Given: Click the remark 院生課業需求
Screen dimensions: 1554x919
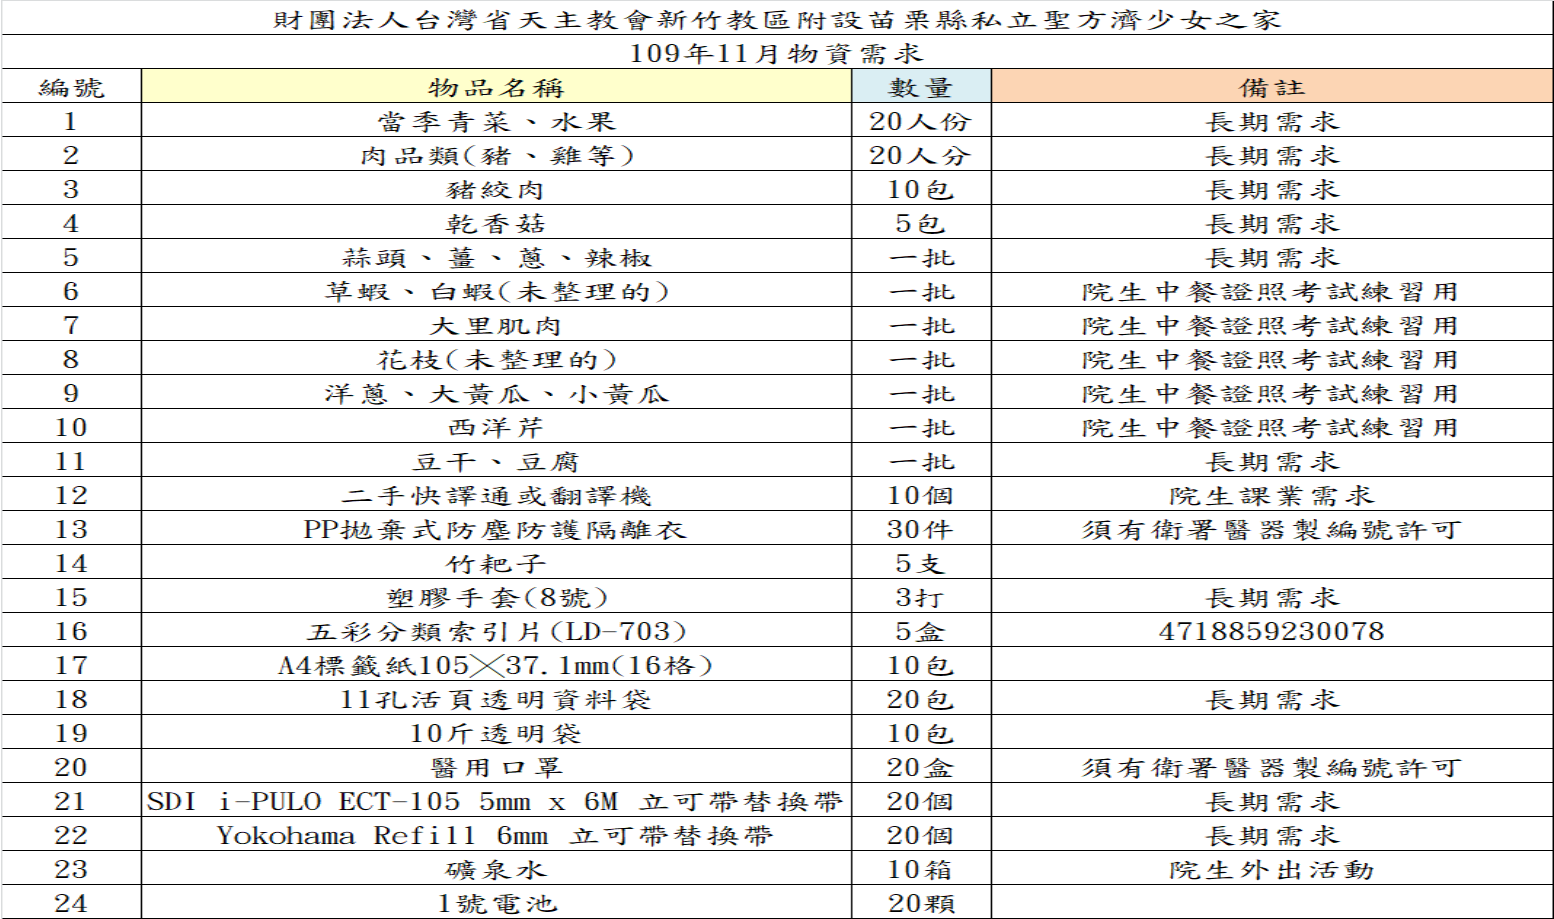Looking at the screenshot, I should tap(1272, 495).
